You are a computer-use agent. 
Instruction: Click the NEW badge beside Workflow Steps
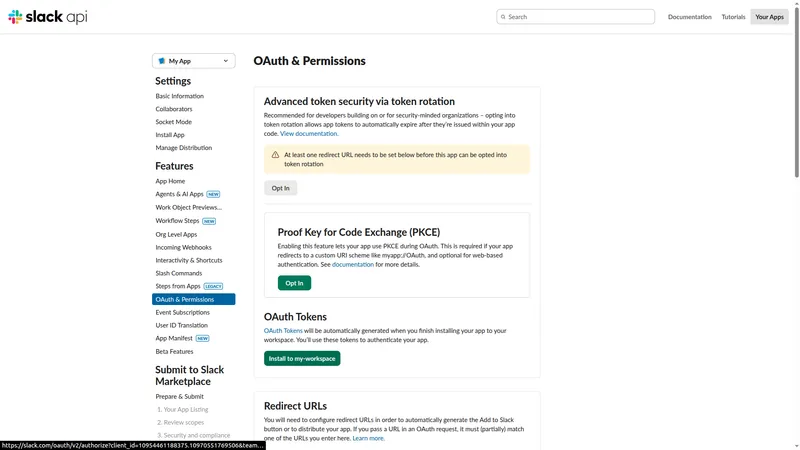tap(209, 221)
